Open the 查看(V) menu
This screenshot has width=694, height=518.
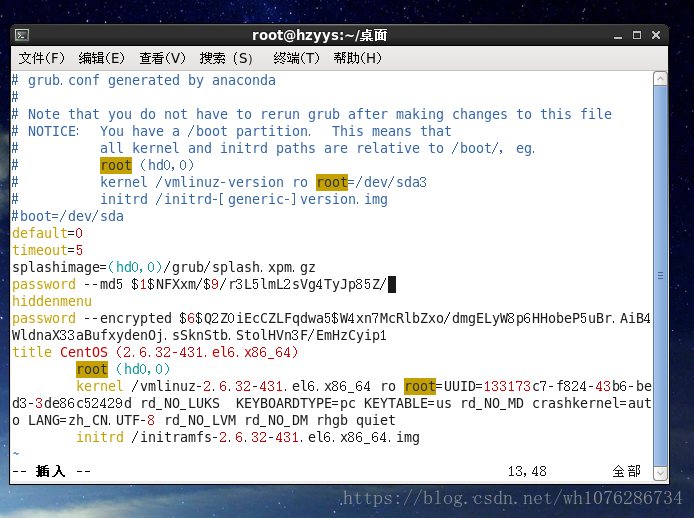162,58
